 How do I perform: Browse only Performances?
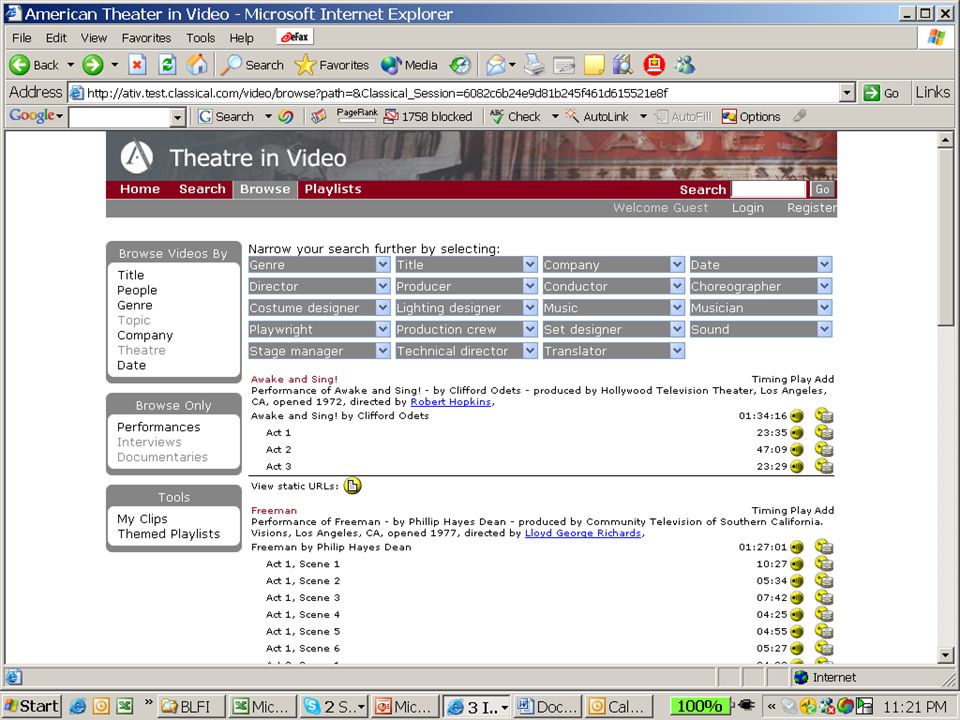click(x=159, y=427)
